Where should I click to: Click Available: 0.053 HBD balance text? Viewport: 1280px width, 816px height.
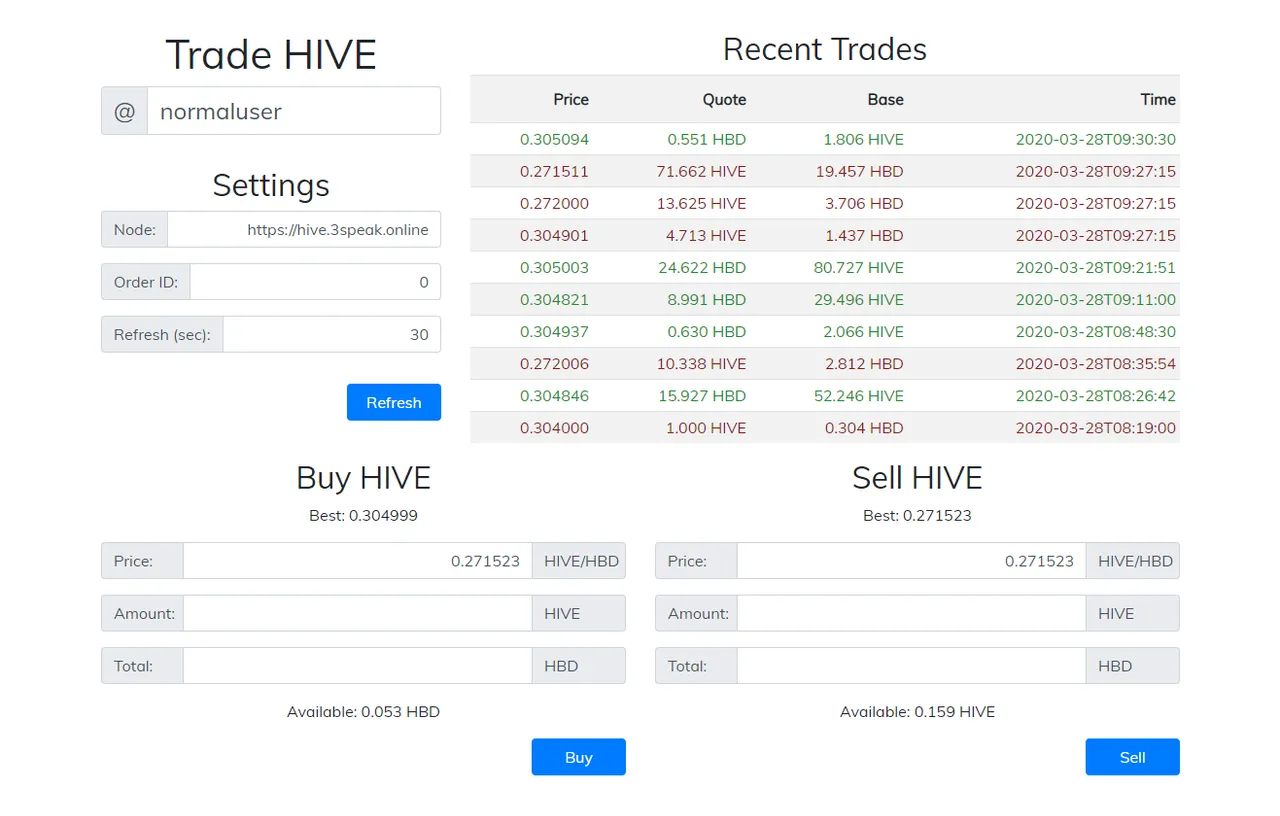363,712
